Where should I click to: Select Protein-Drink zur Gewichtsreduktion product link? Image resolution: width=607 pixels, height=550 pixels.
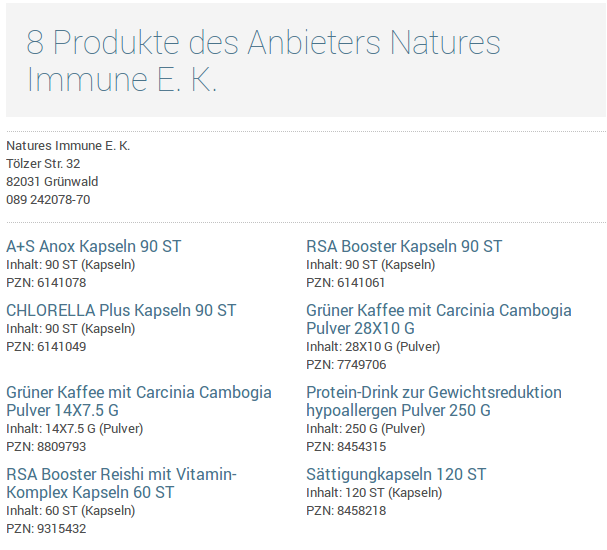pos(434,401)
